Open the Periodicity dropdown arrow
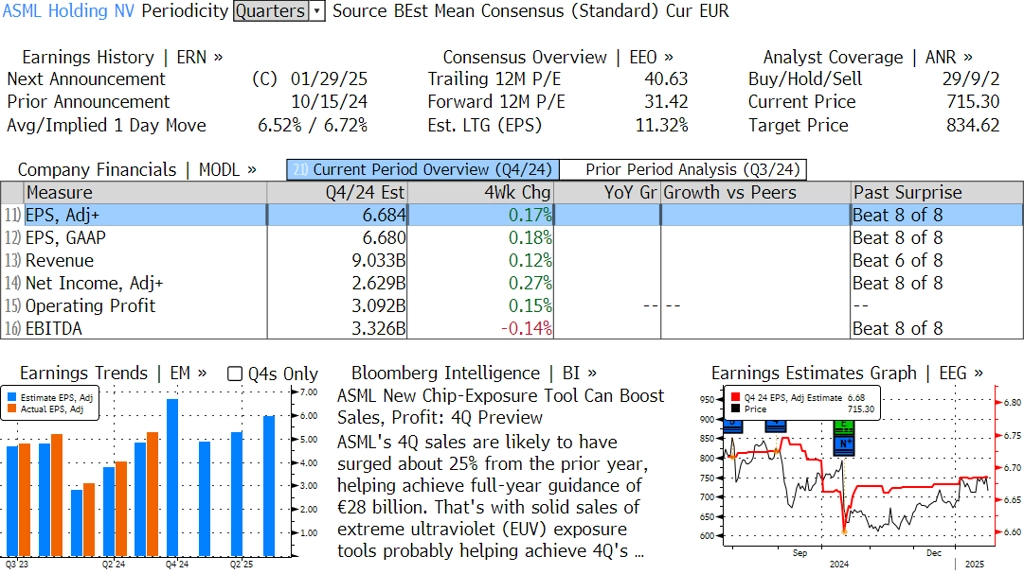Screen dimensions: 1024x574 tap(317, 11)
